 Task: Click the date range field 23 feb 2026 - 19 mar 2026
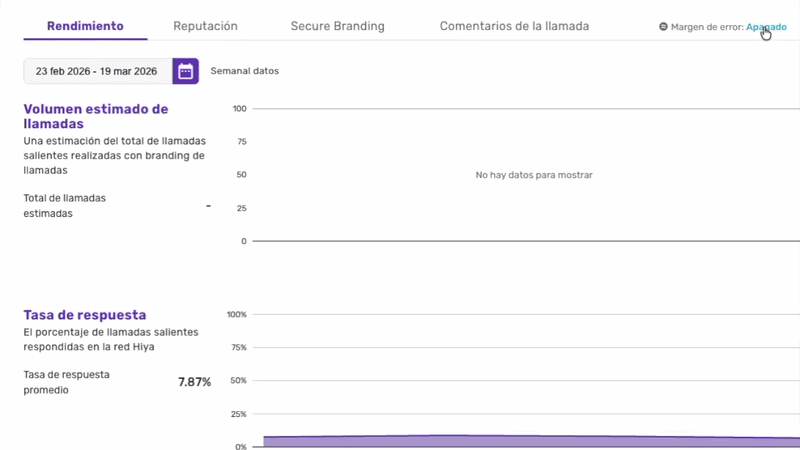pyautogui.click(x=96, y=71)
